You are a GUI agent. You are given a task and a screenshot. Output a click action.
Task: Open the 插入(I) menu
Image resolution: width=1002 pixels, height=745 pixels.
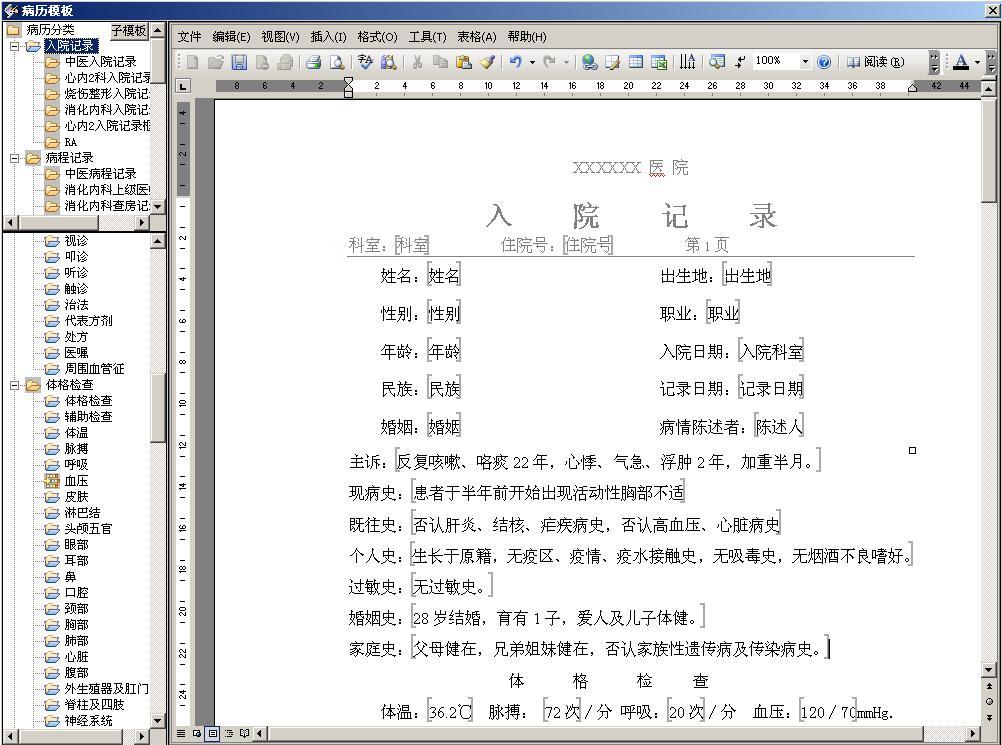(328, 37)
